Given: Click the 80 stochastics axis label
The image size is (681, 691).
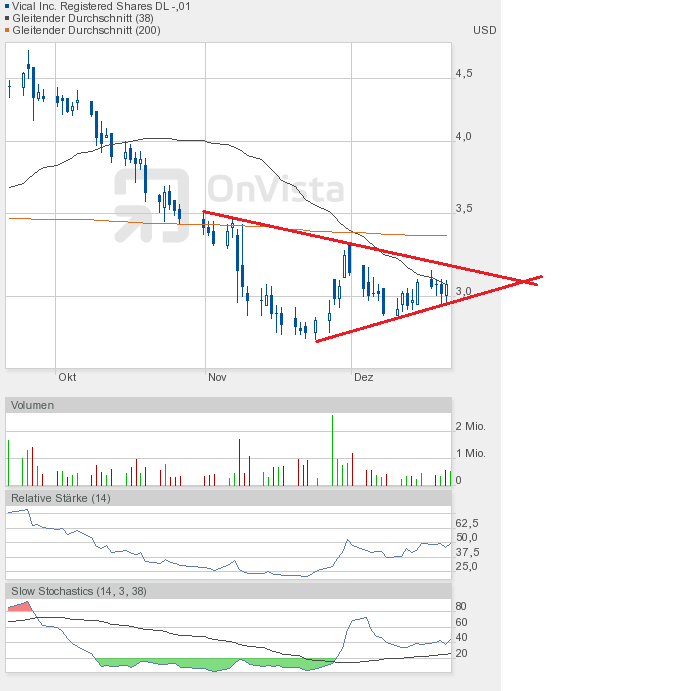Looking at the screenshot, I should point(461,606).
